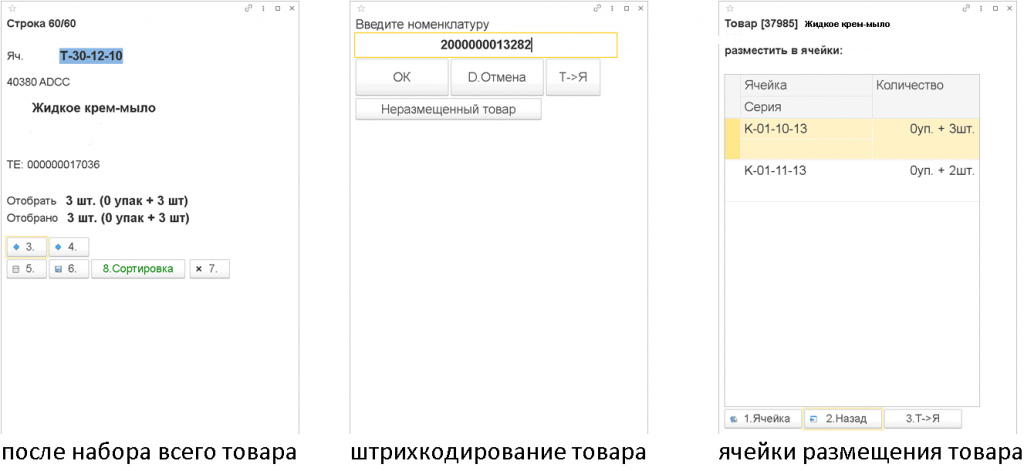The image size is (1024, 471).
Task: Click Отобрано 3 шт. value
Action: [x=127, y=218]
